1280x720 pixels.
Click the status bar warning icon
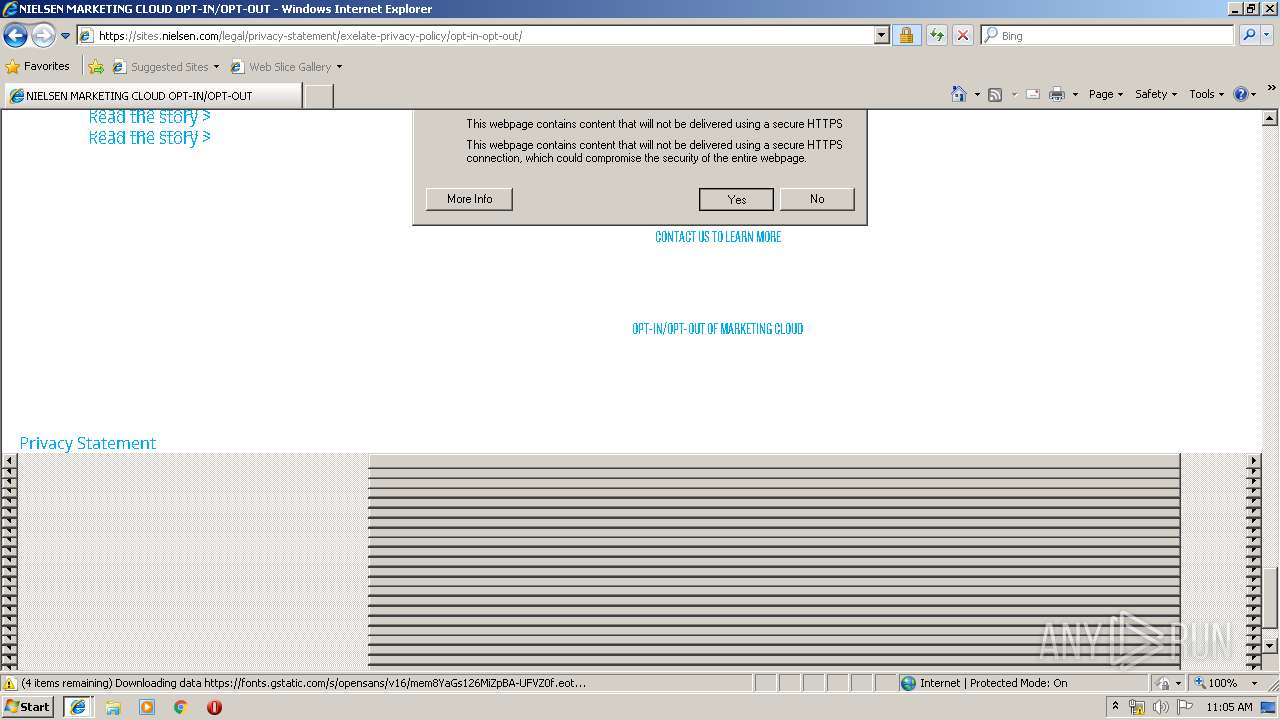10,684
